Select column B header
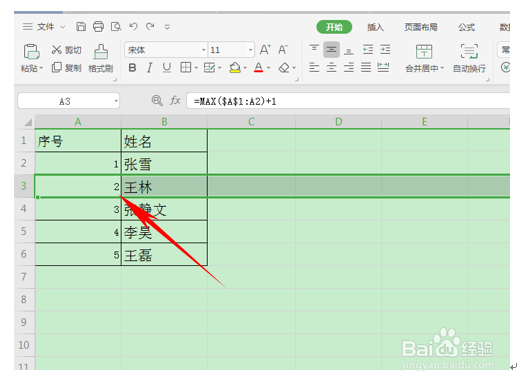This screenshot has height=384, width=524. pos(164,122)
